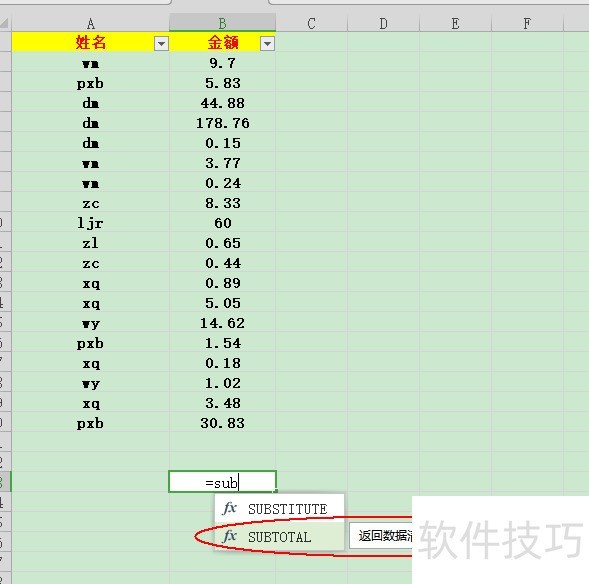Viewport: 589px width, 584px height.
Task: Click the fx icon beside SUBTOTAL
Action: 230,536
